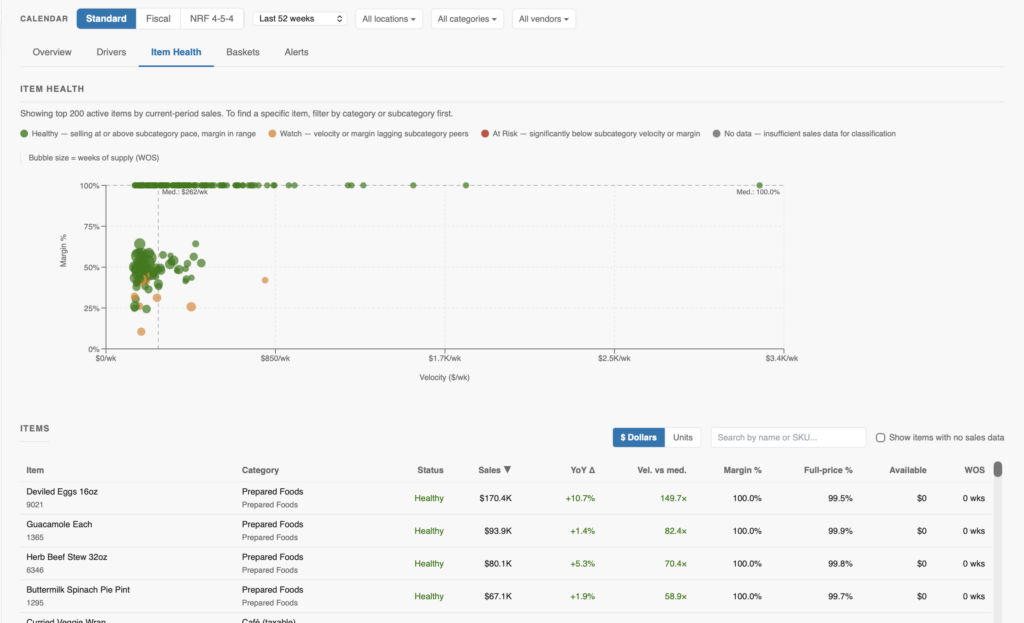Show item values in $ Dollars
Screen dimensions: 1024x623
639,438
